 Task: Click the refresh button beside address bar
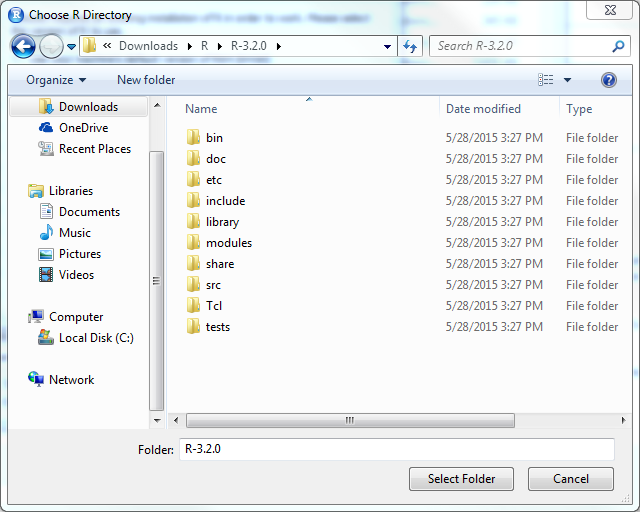(410, 46)
